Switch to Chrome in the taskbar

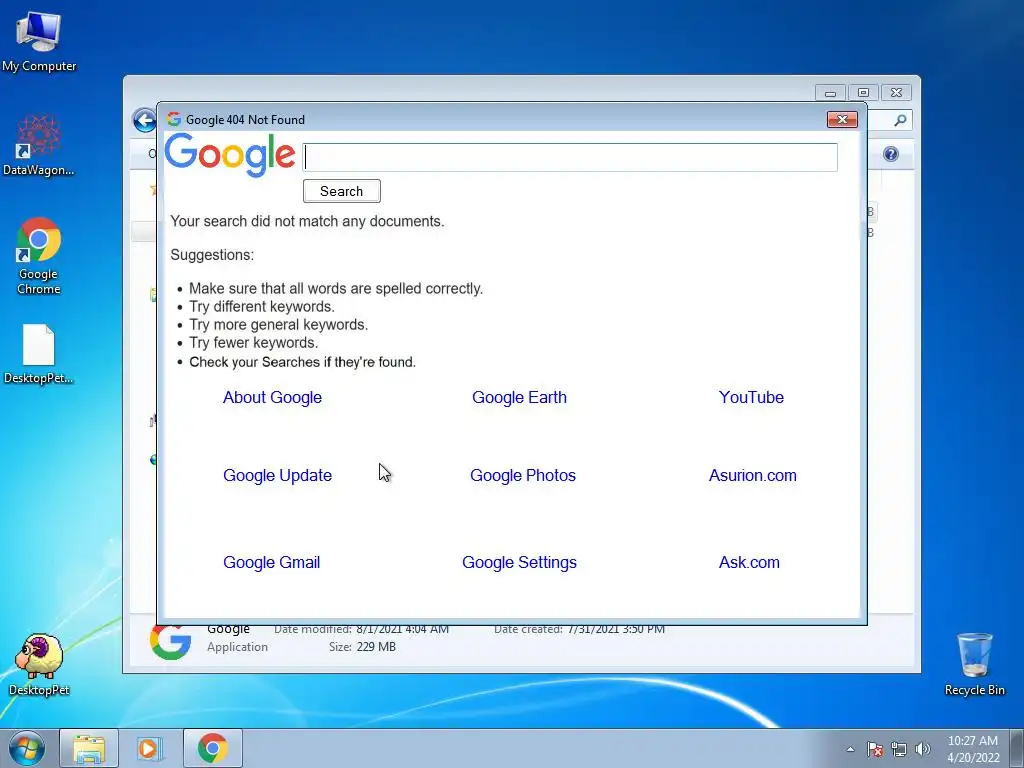(x=212, y=748)
